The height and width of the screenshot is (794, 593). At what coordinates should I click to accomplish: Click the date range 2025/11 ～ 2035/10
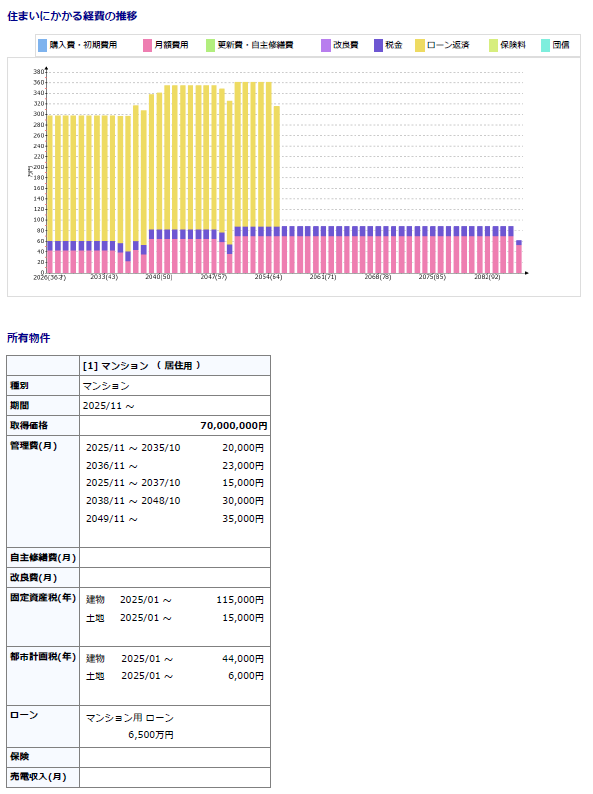click(133, 448)
